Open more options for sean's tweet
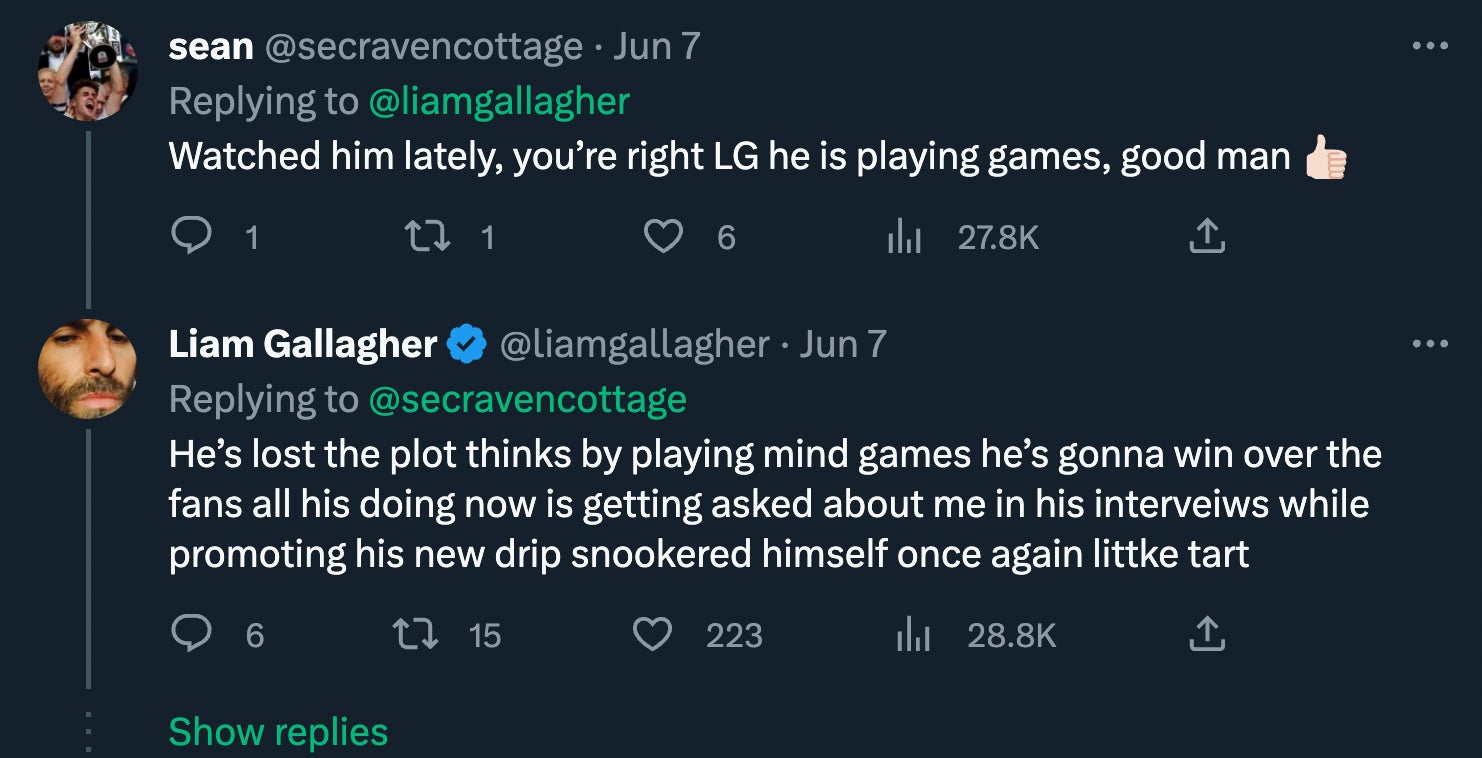Viewport: 1482px width, 758px height. [1430, 46]
